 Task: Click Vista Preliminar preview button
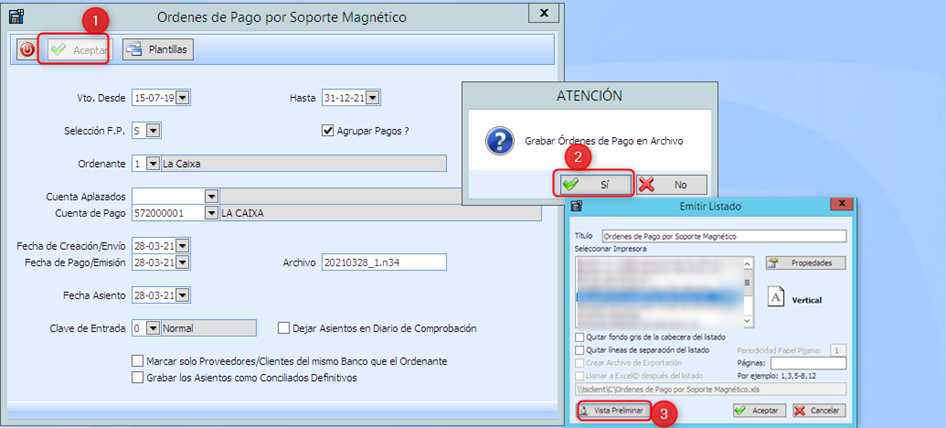point(614,410)
